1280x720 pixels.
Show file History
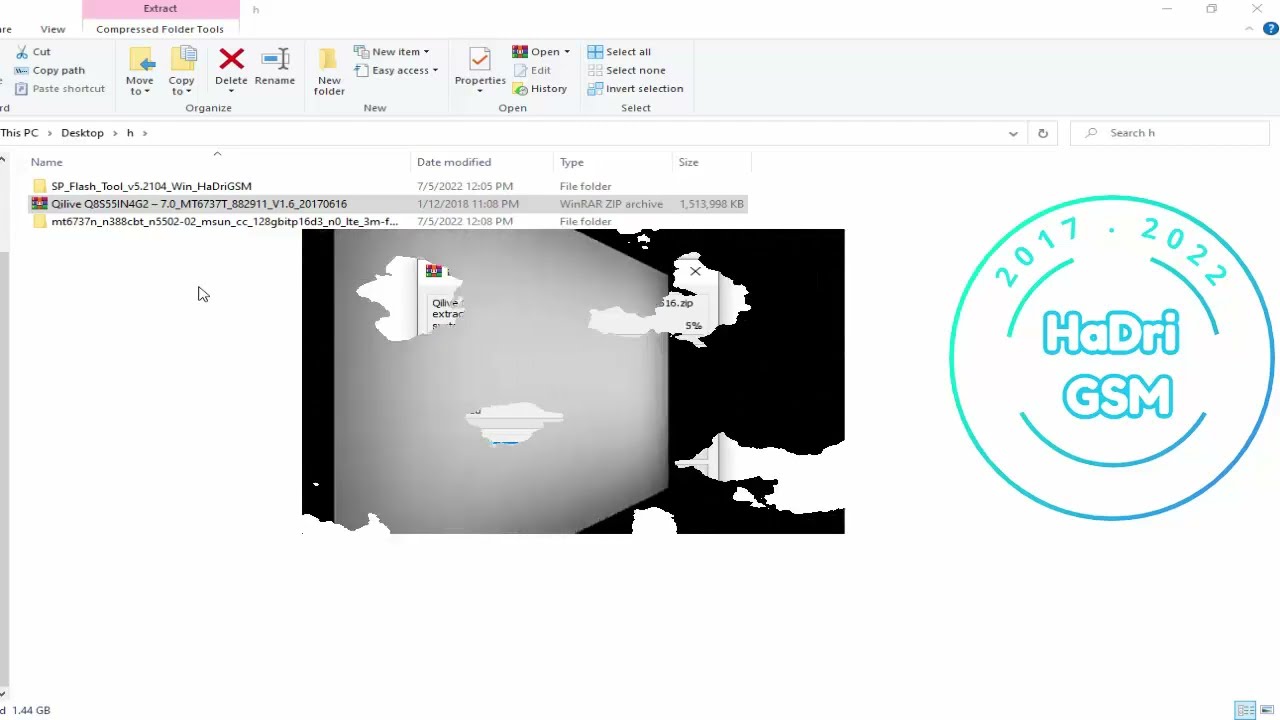coord(540,89)
